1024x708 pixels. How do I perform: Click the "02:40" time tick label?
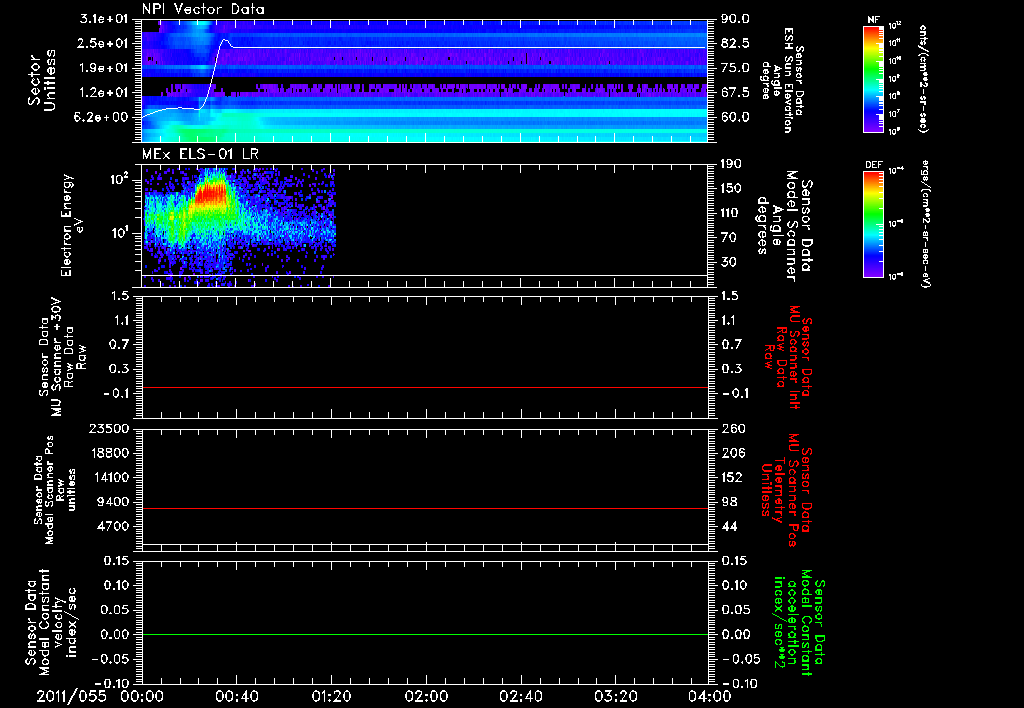pyautogui.click(x=520, y=696)
